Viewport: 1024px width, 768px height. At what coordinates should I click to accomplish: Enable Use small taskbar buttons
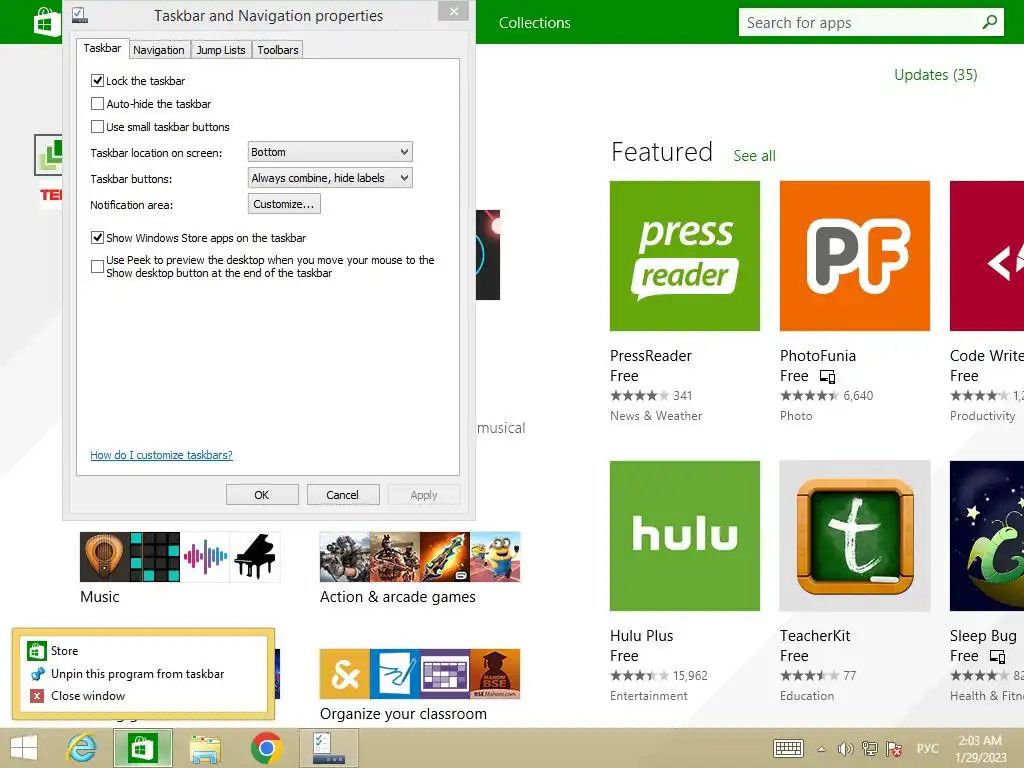tap(97, 127)
